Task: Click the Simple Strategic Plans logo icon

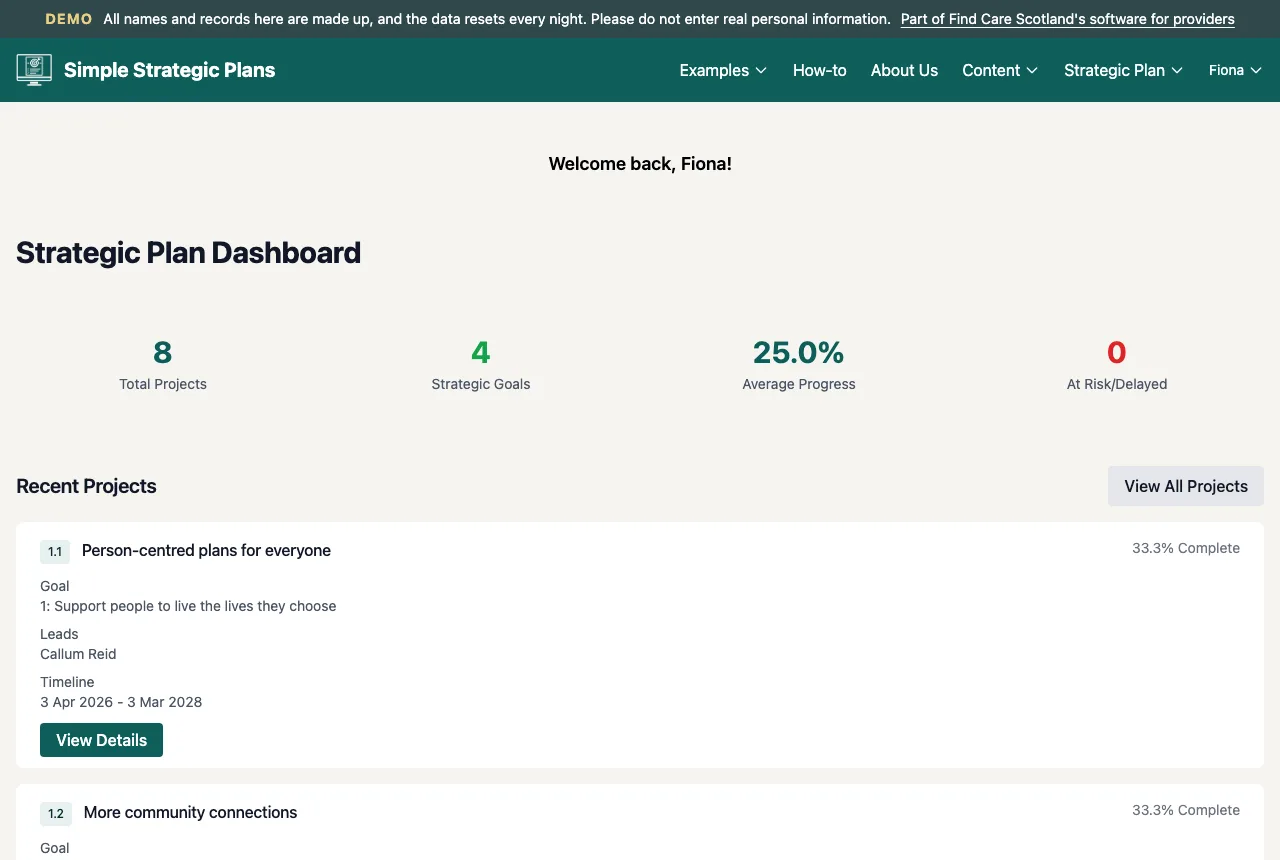Action: tap(34, 70)
